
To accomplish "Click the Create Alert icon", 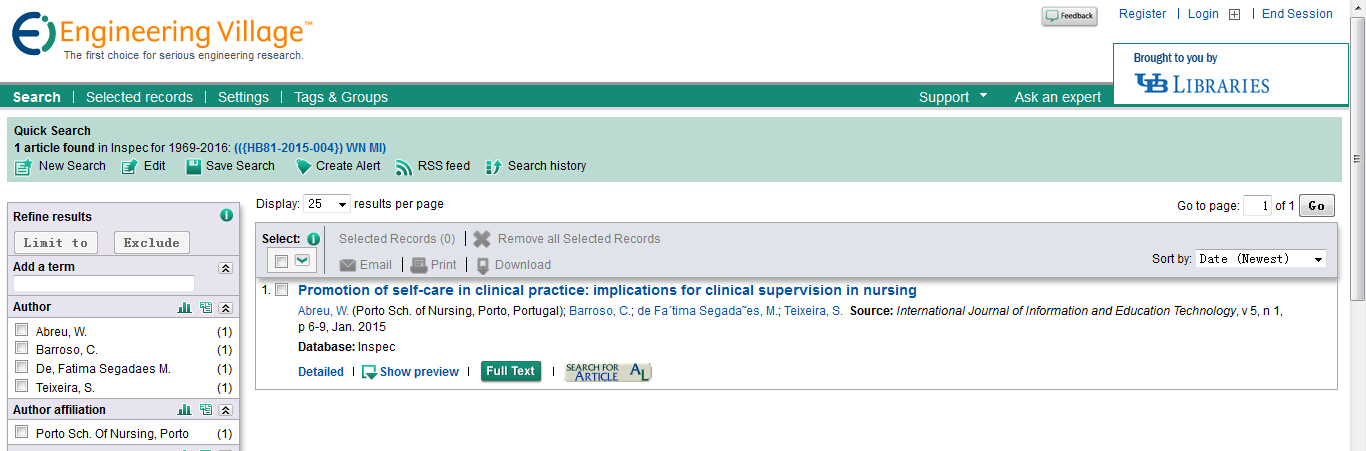I will tap(303, 167).
